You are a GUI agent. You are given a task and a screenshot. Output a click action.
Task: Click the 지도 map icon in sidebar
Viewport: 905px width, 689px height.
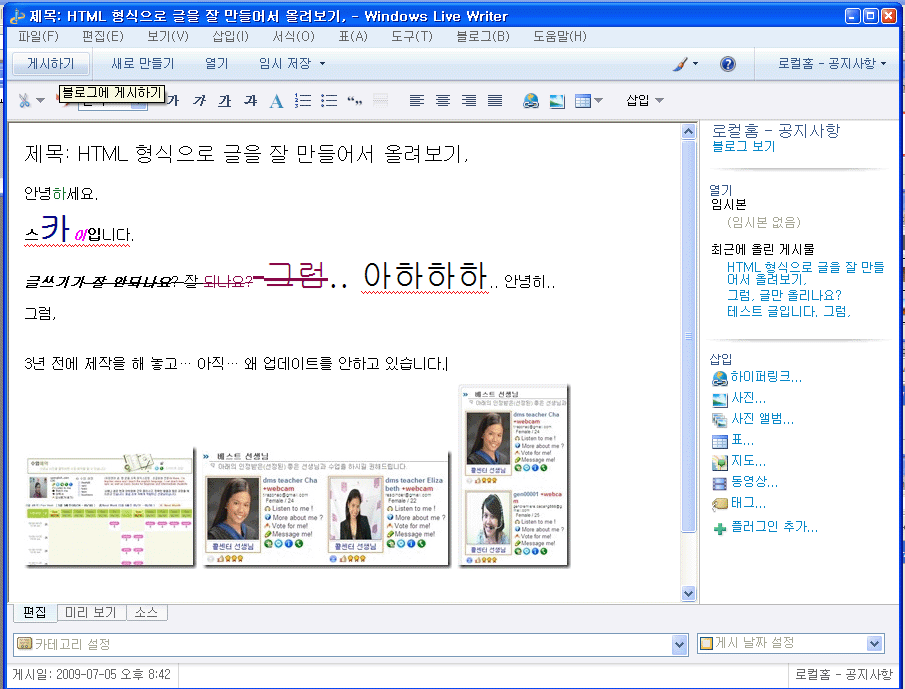coord(720,461)
